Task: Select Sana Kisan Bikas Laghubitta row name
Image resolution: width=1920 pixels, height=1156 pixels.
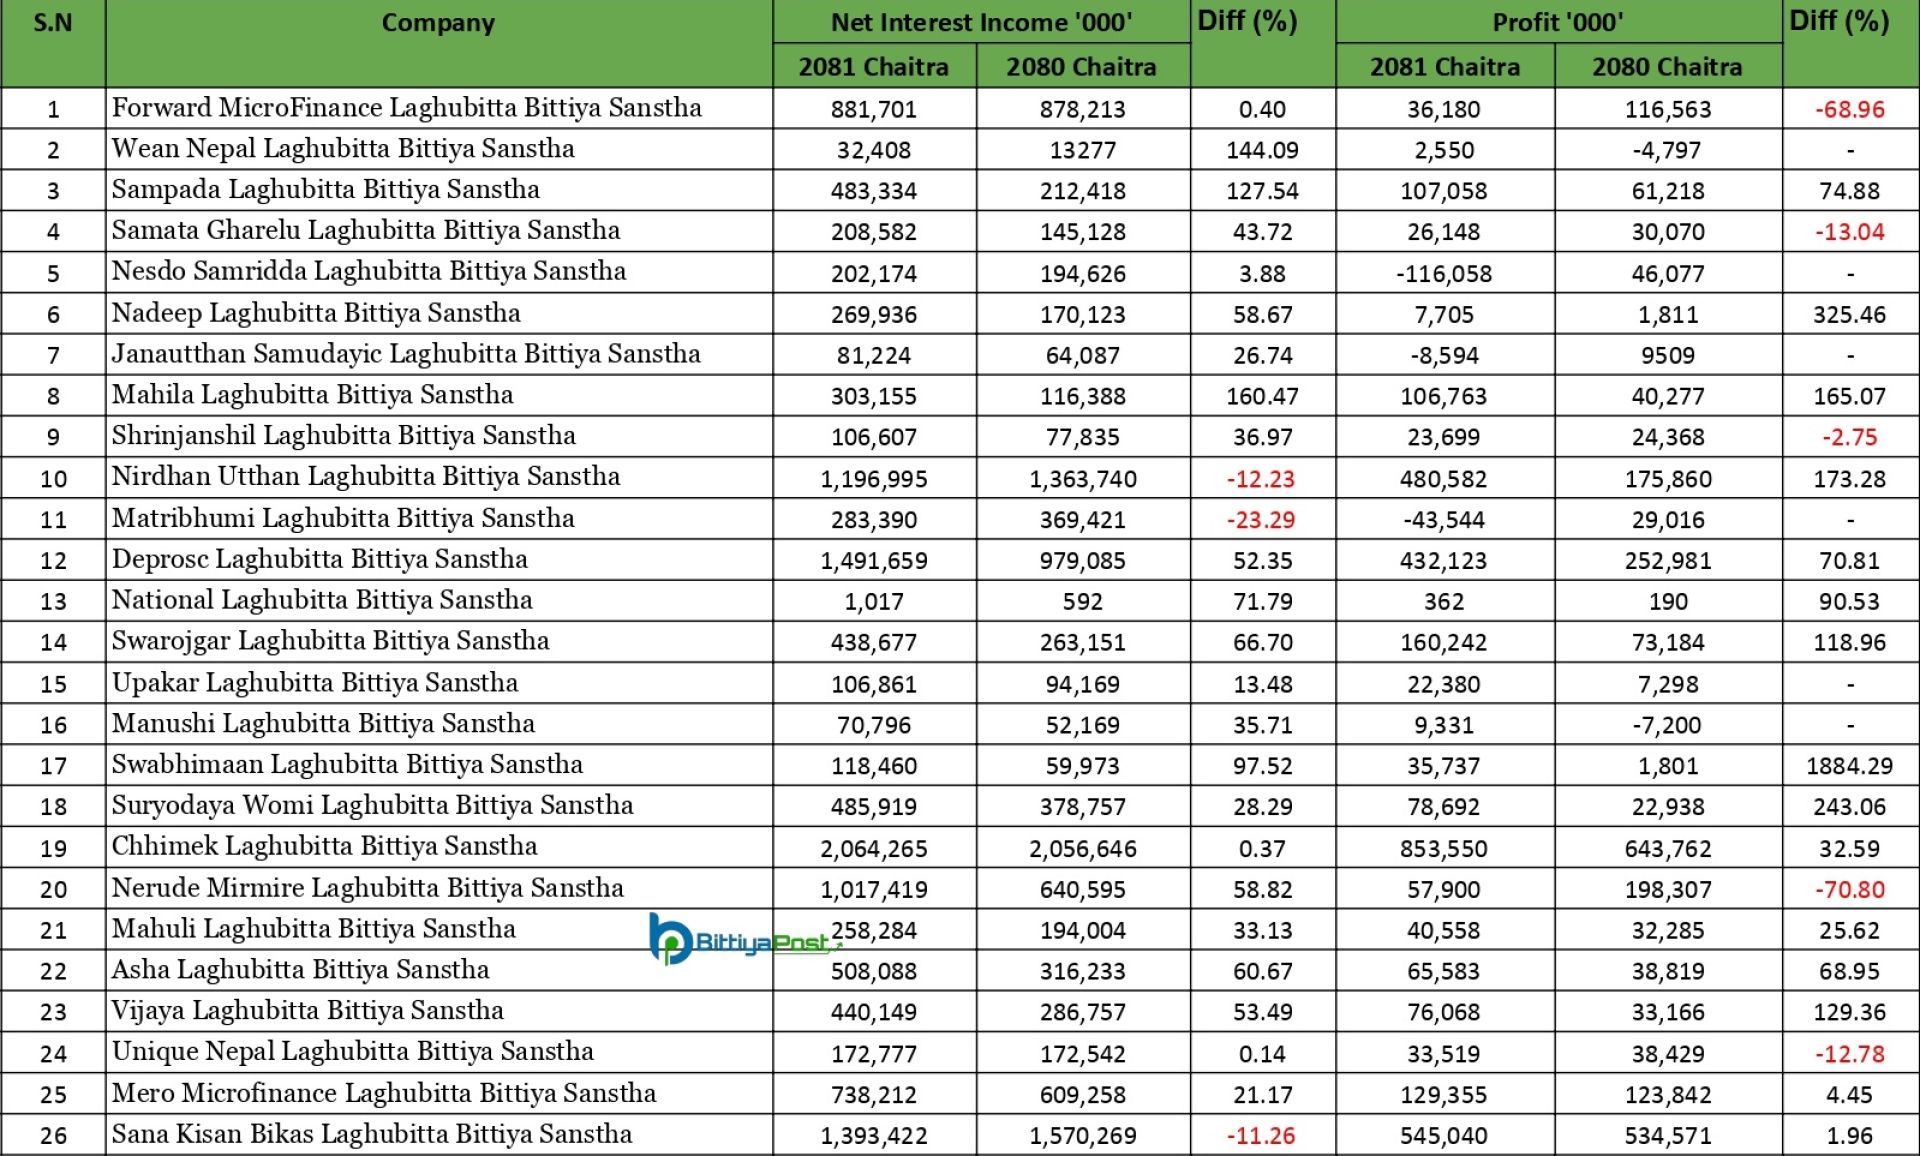Action: (x=371, y=1134)
